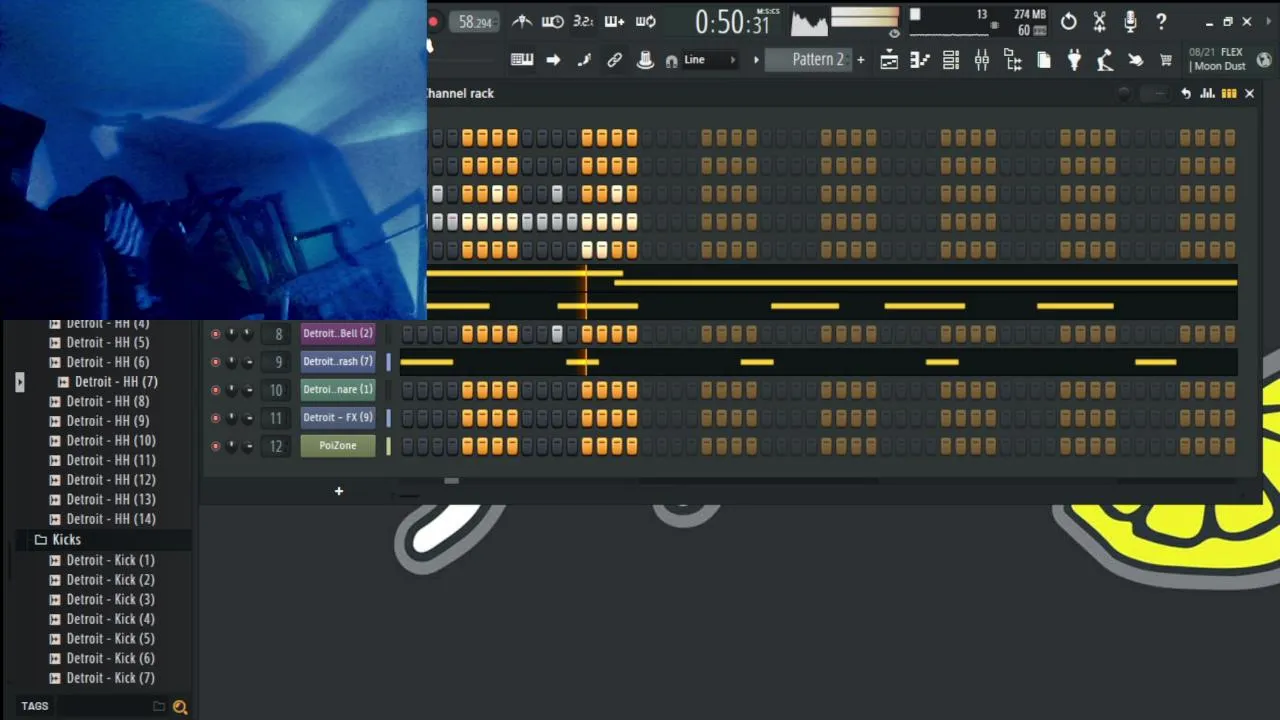Click the folder icon beside TAGS
Image resolution: width=1280 pixels, height=720 pixels.
[158, 706]
